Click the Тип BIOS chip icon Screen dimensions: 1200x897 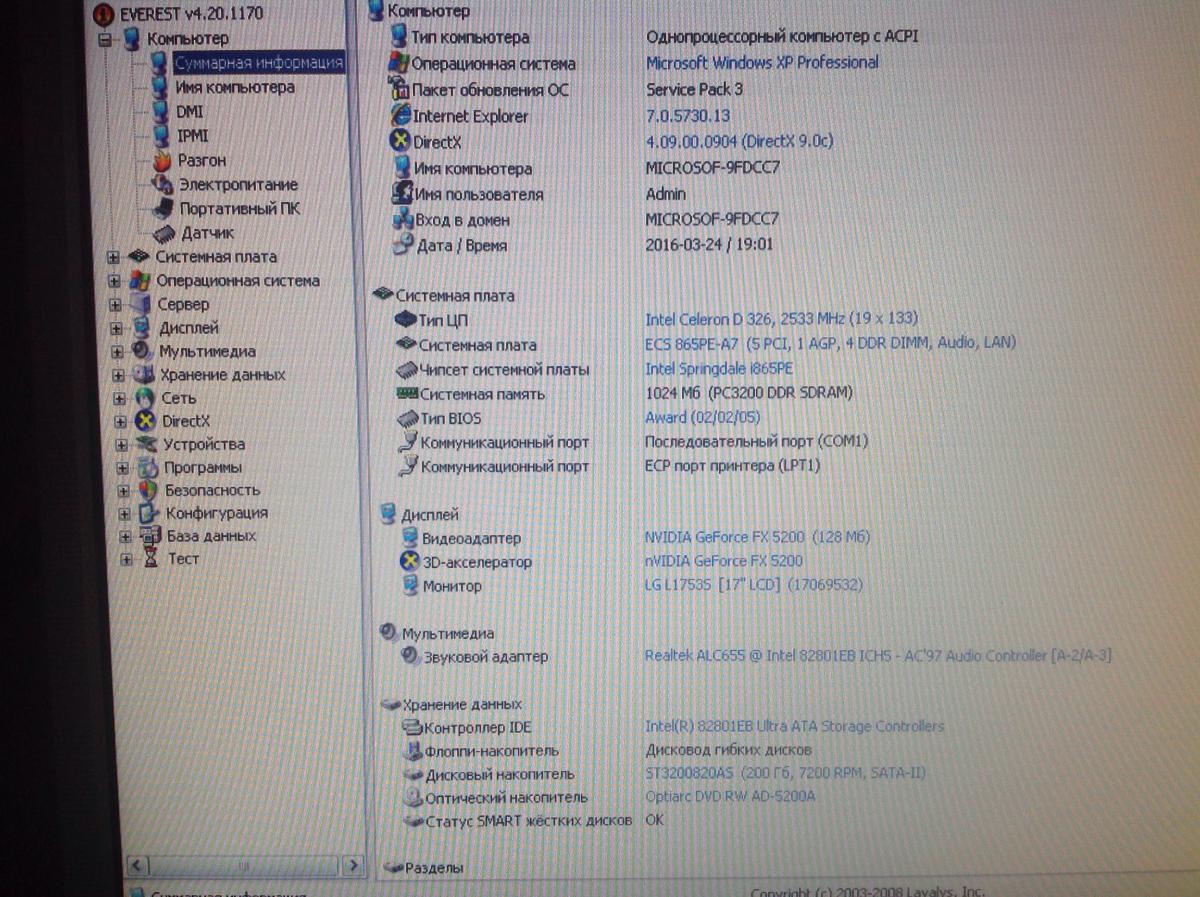pyautogui.click(x=406, y=418)
